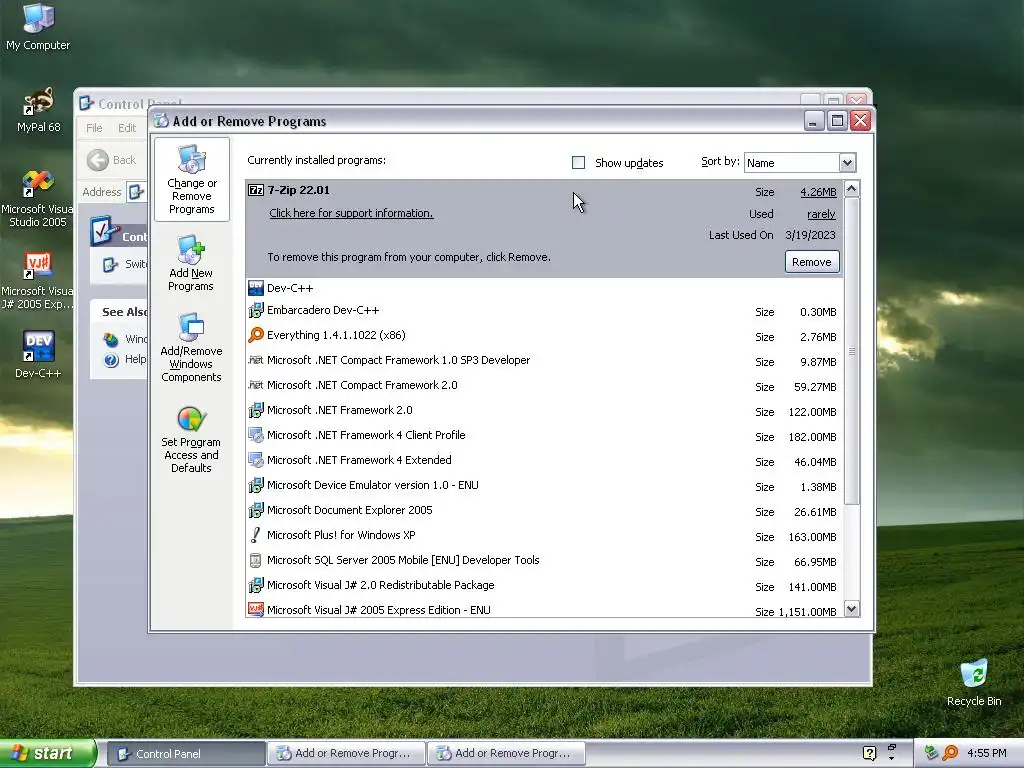Screen dimensions: 1024x768
Task: Open Add/Remove Windows Components icon
Action: [191, 327]
